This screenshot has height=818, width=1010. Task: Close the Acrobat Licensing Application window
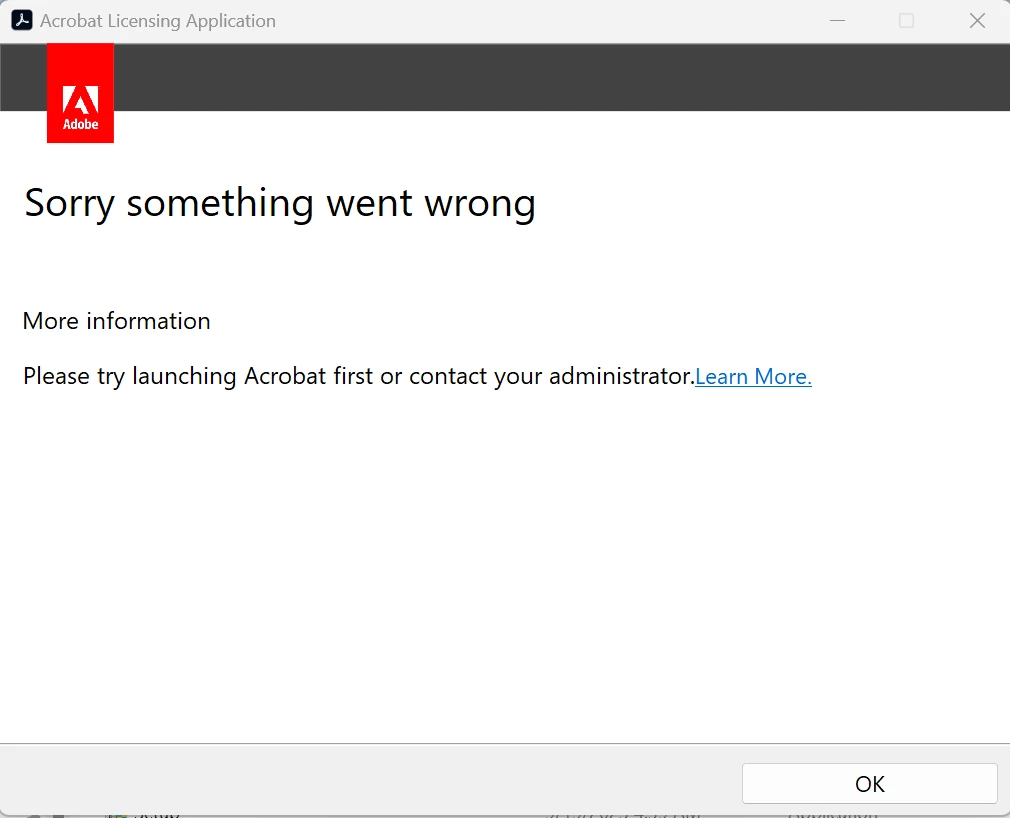977,21
